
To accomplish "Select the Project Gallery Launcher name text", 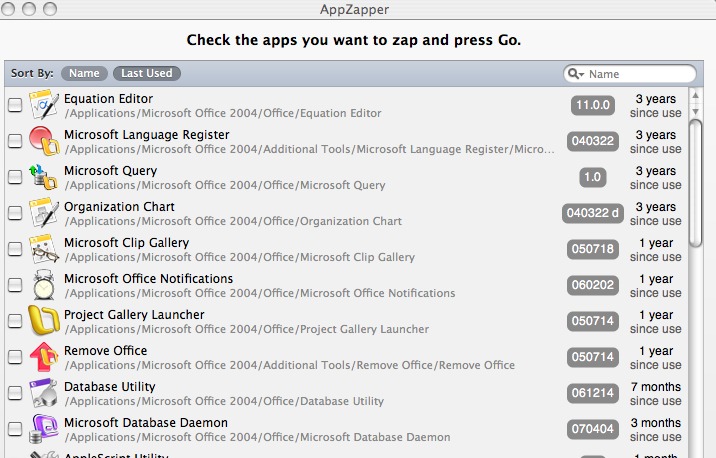I will point(134,315).
